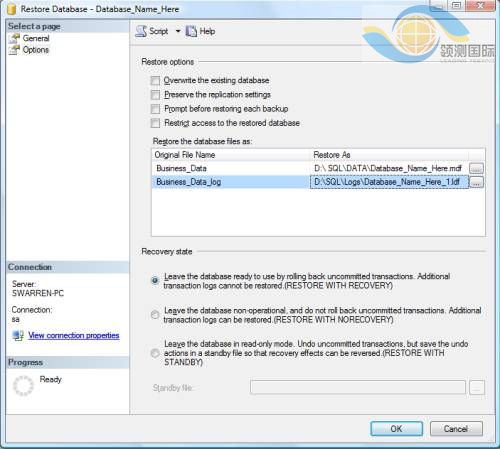Click the Restore As column header
Image resolution: width=500 pixels, height=449 pixels.
point(389,155)
